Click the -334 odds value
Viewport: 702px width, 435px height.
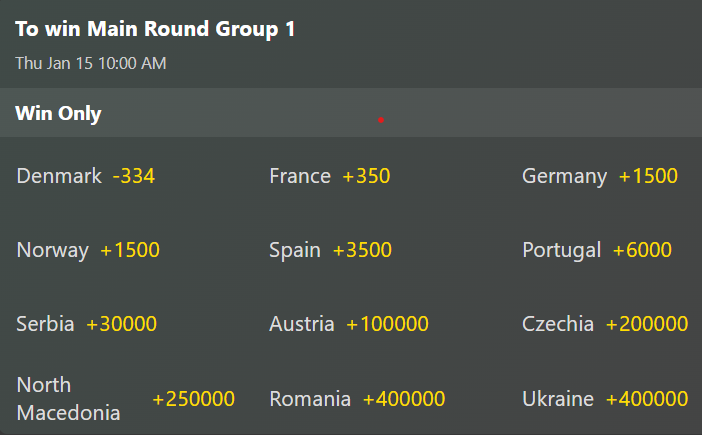click(x=134, y=177)
